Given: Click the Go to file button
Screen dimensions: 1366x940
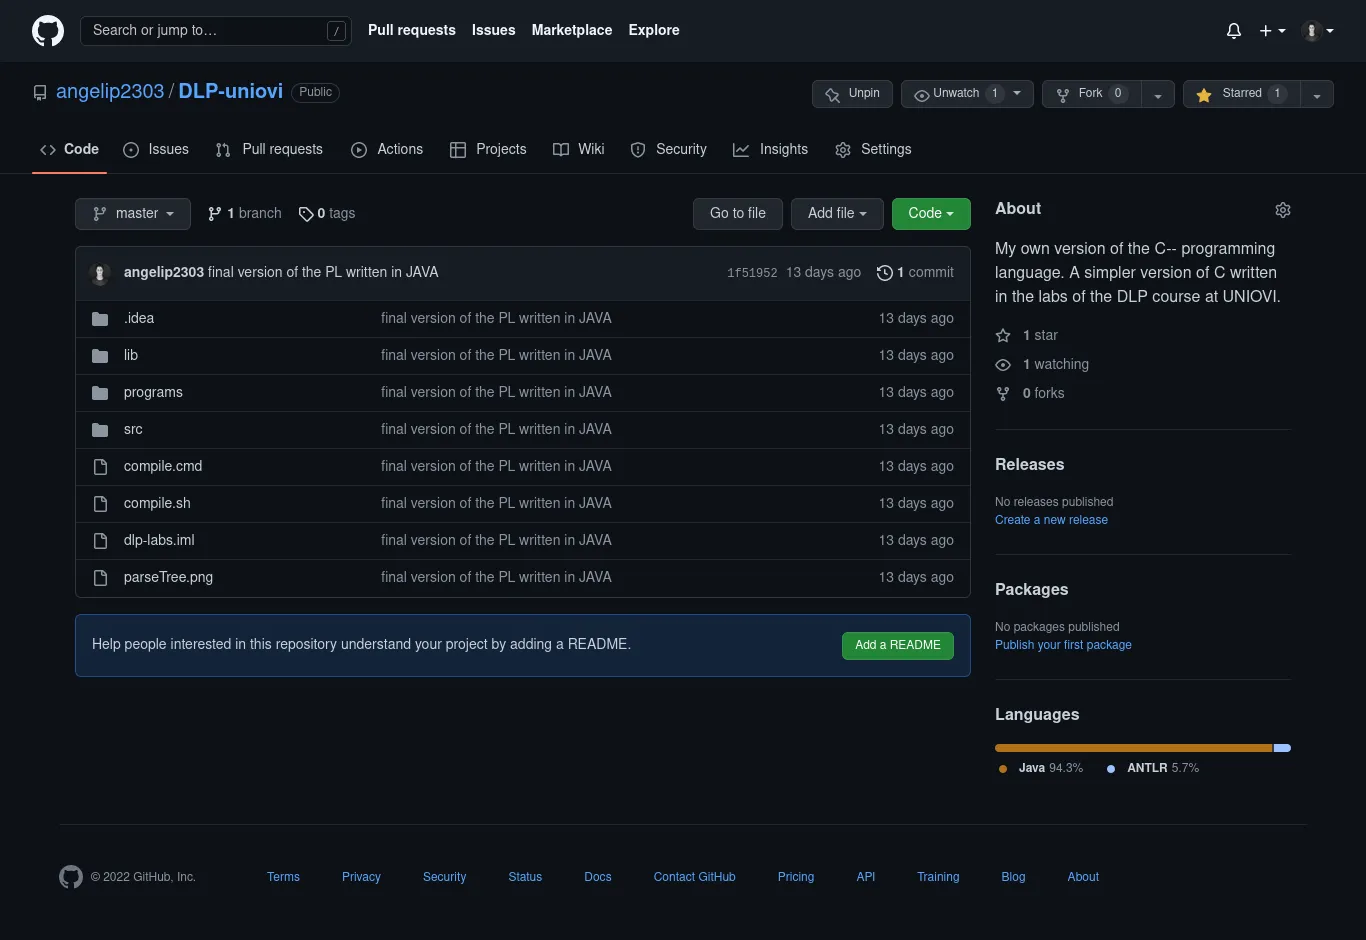Looking at the screenshot, I should coord(738,214).
